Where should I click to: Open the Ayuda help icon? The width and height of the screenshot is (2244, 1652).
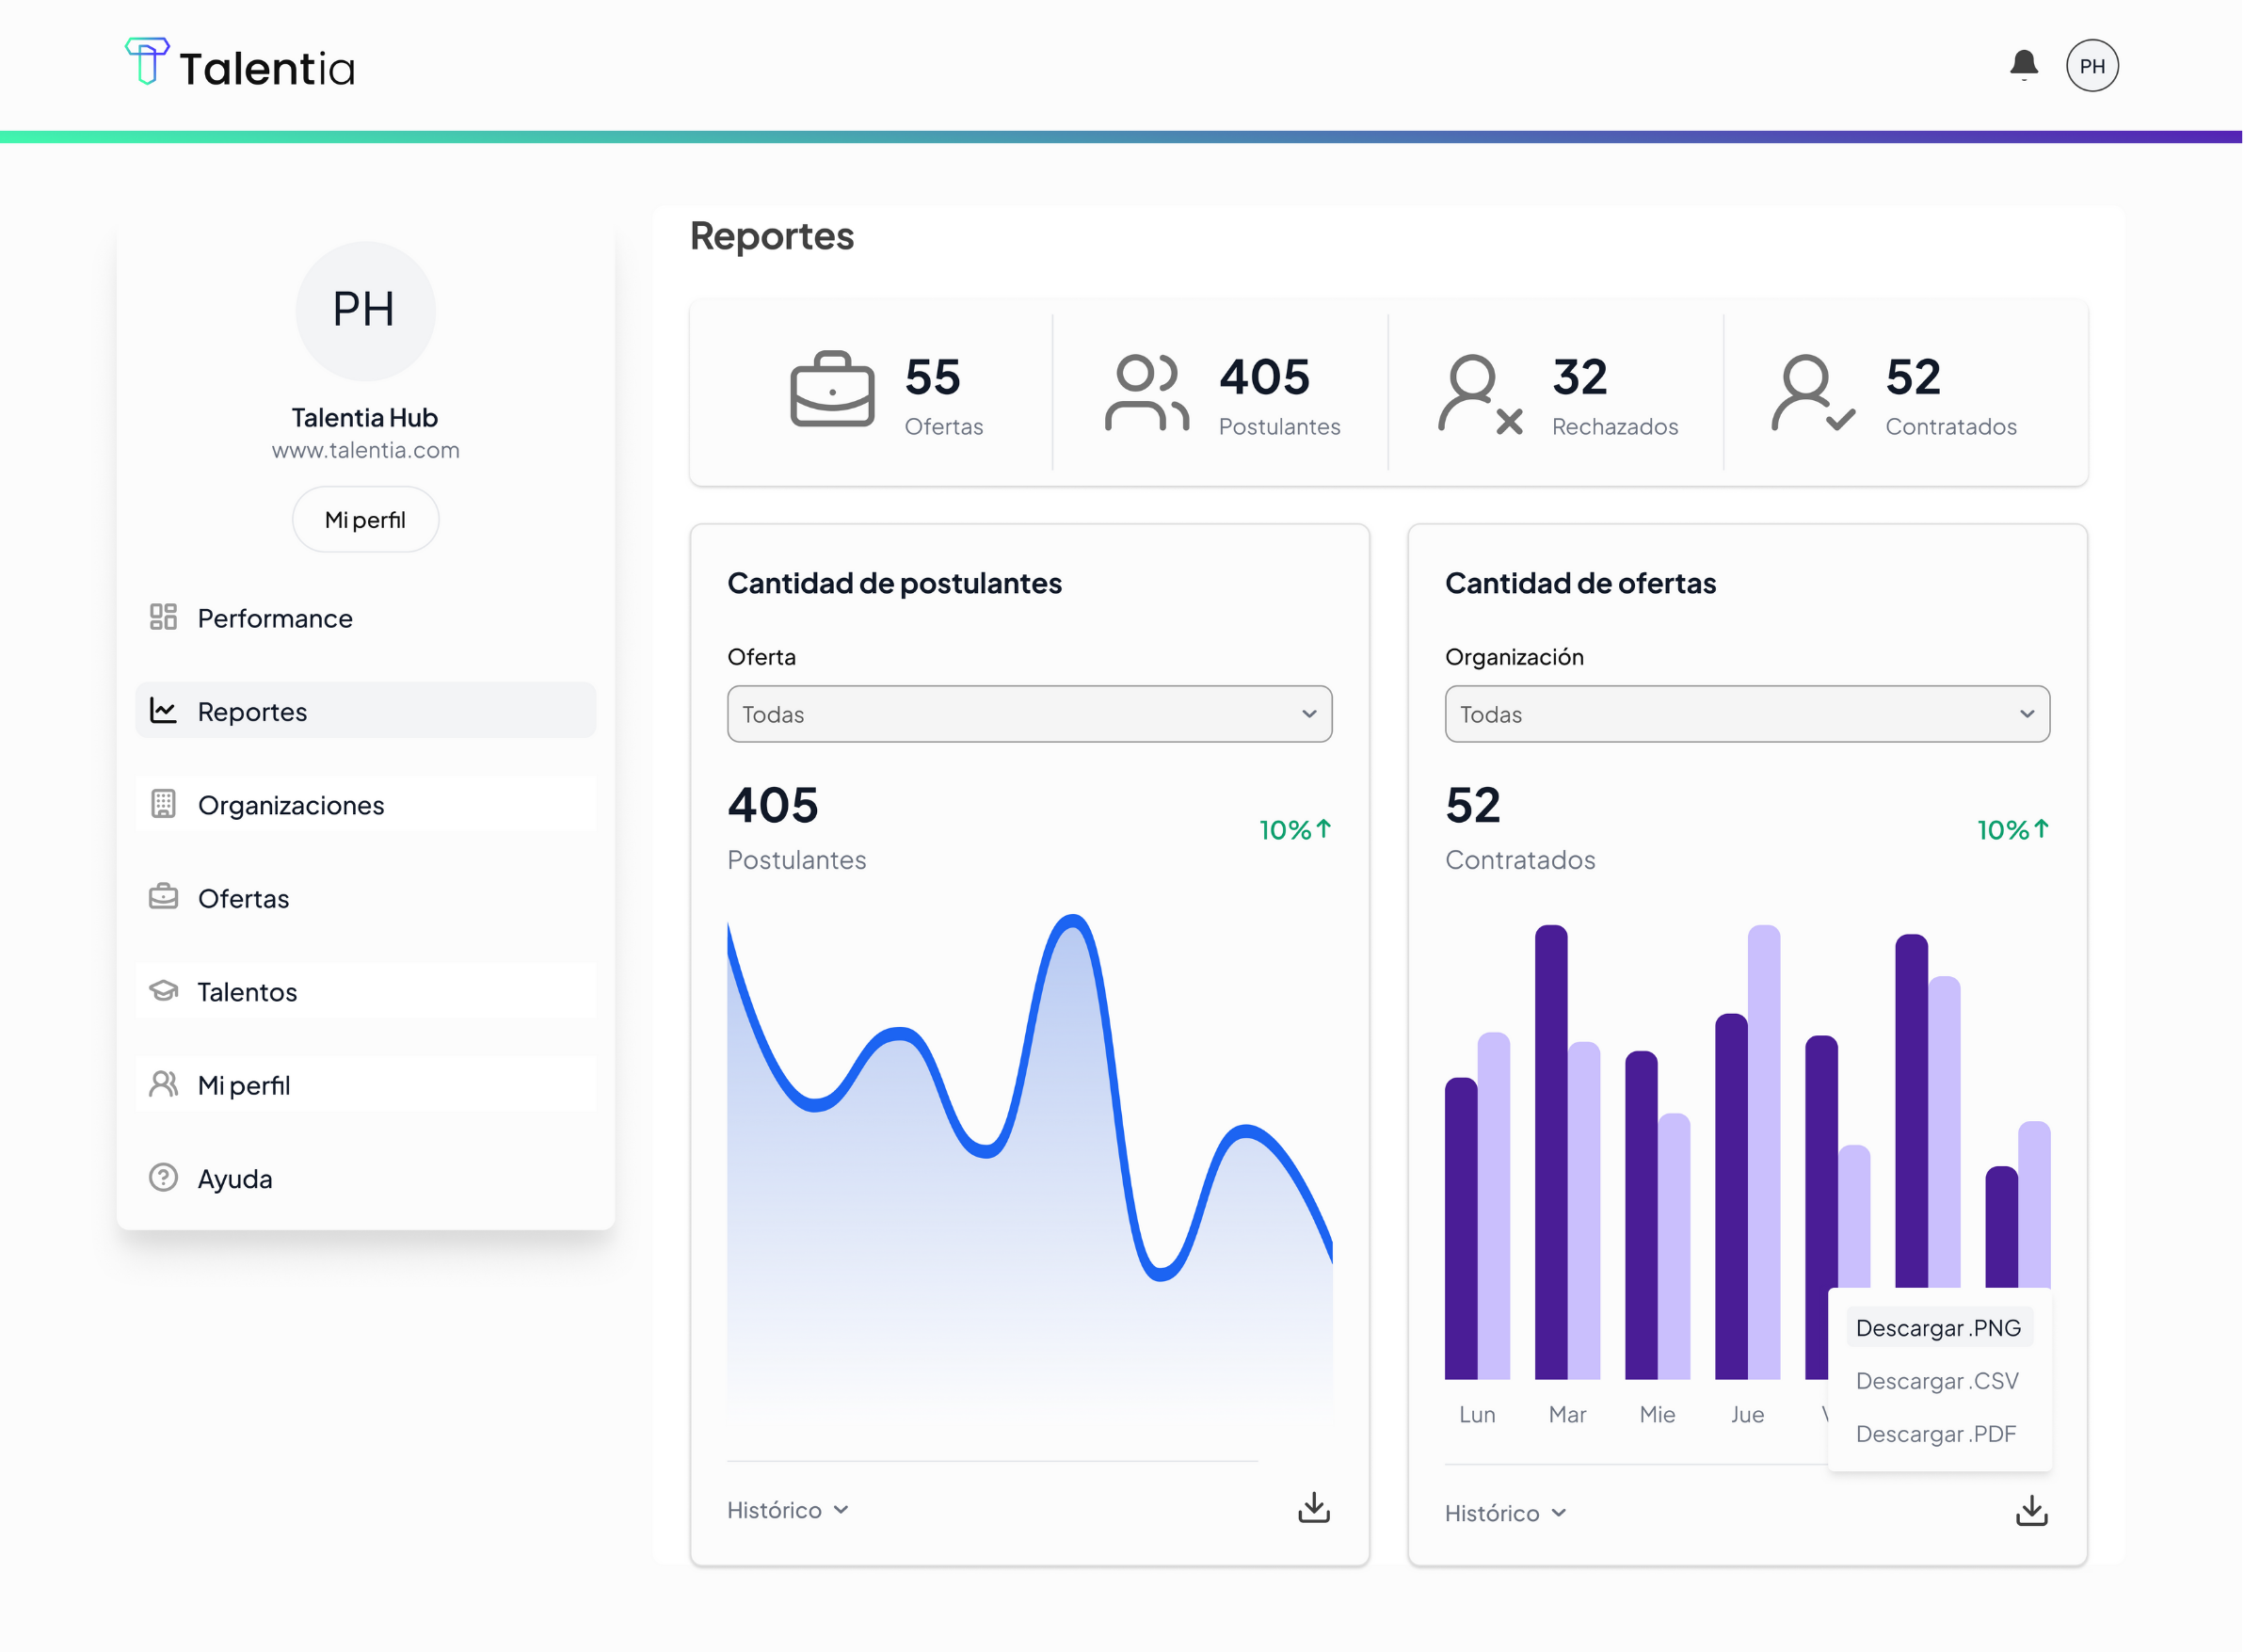point(163,1178)
